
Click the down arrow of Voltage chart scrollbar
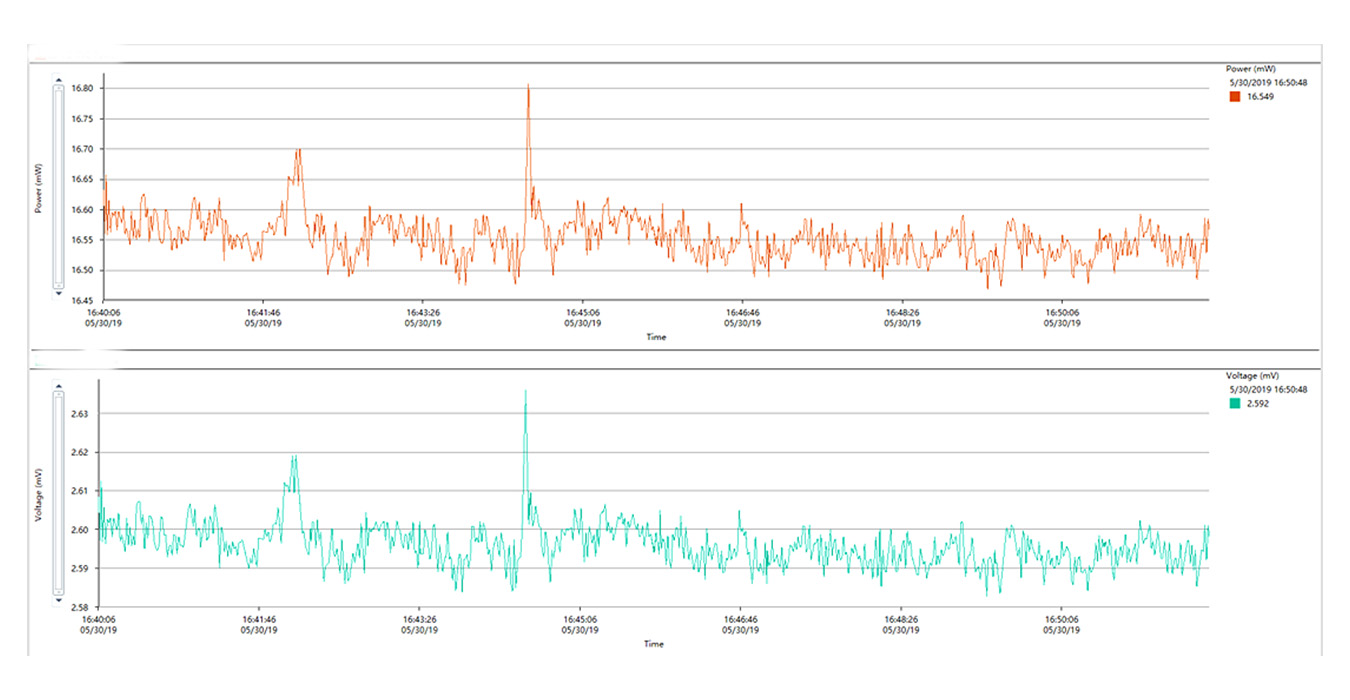coord(58,602)
